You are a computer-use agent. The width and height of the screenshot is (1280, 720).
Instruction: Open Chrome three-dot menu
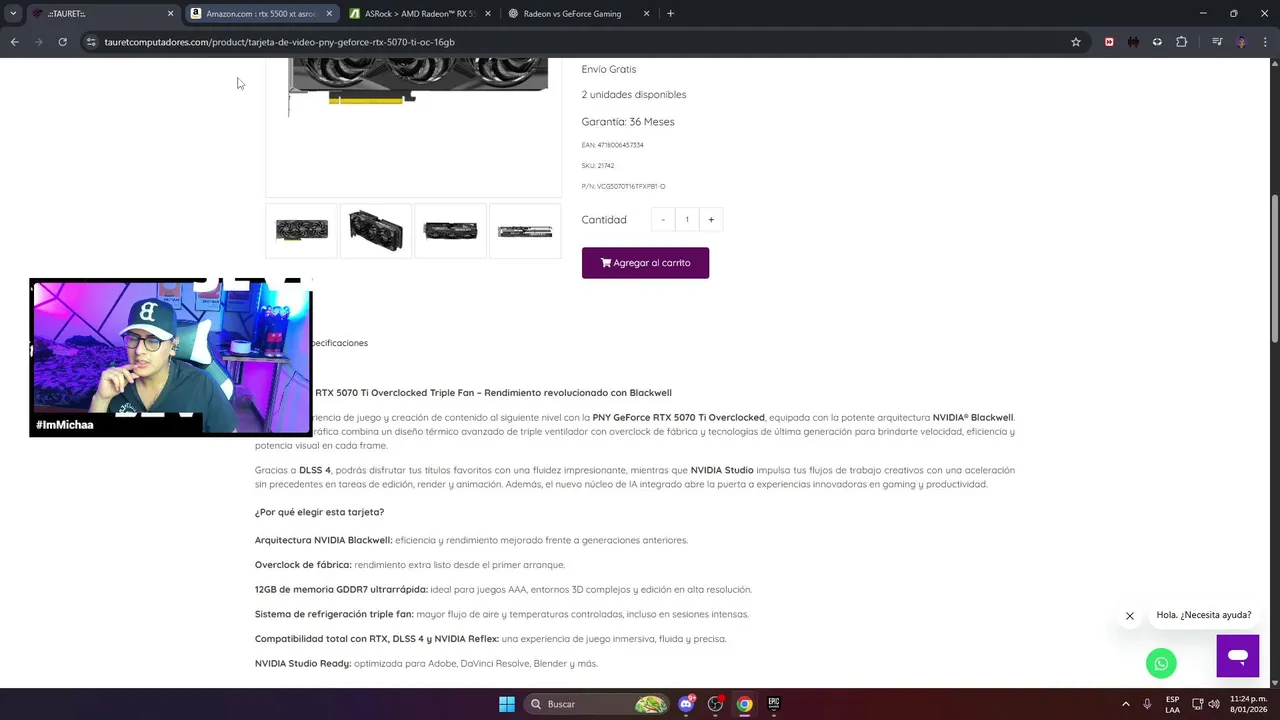pyautogui.click(x=1266, y=42)
